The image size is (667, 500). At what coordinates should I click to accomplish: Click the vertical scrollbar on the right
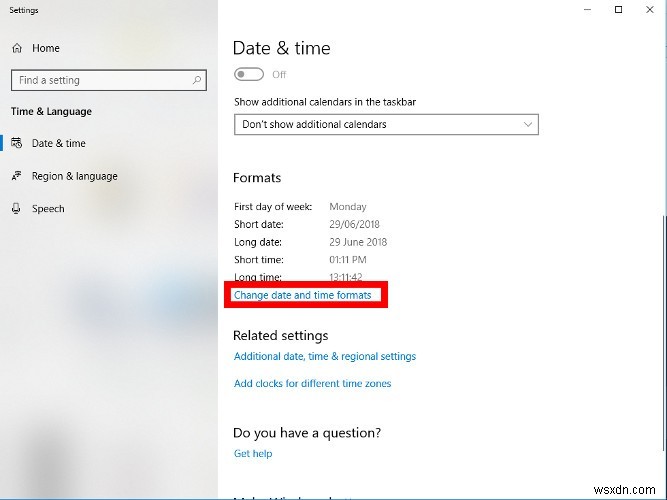[664, 332]
